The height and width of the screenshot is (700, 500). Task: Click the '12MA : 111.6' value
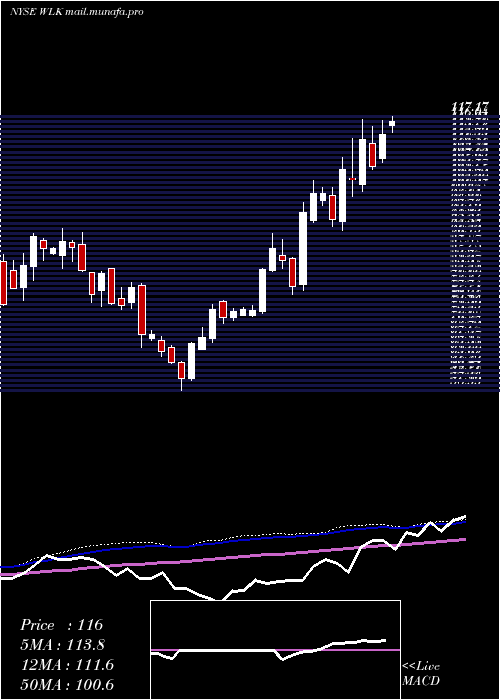[x=67, y=665]
